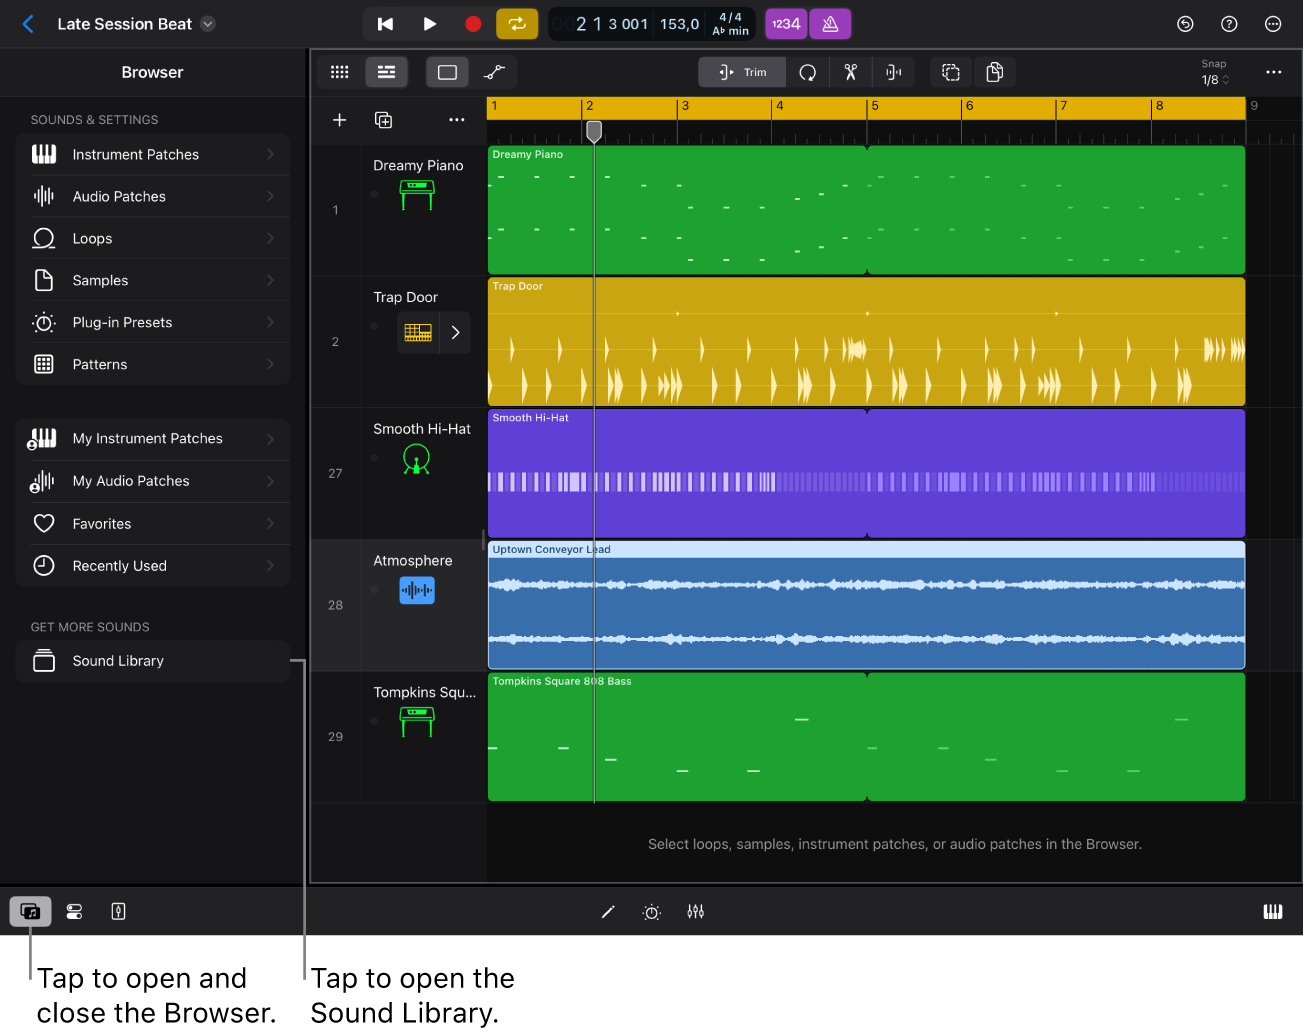Screen dimensions: 1304x1036
Task: Open the Snap 1/8 value menu
Action: [1215, 80]
